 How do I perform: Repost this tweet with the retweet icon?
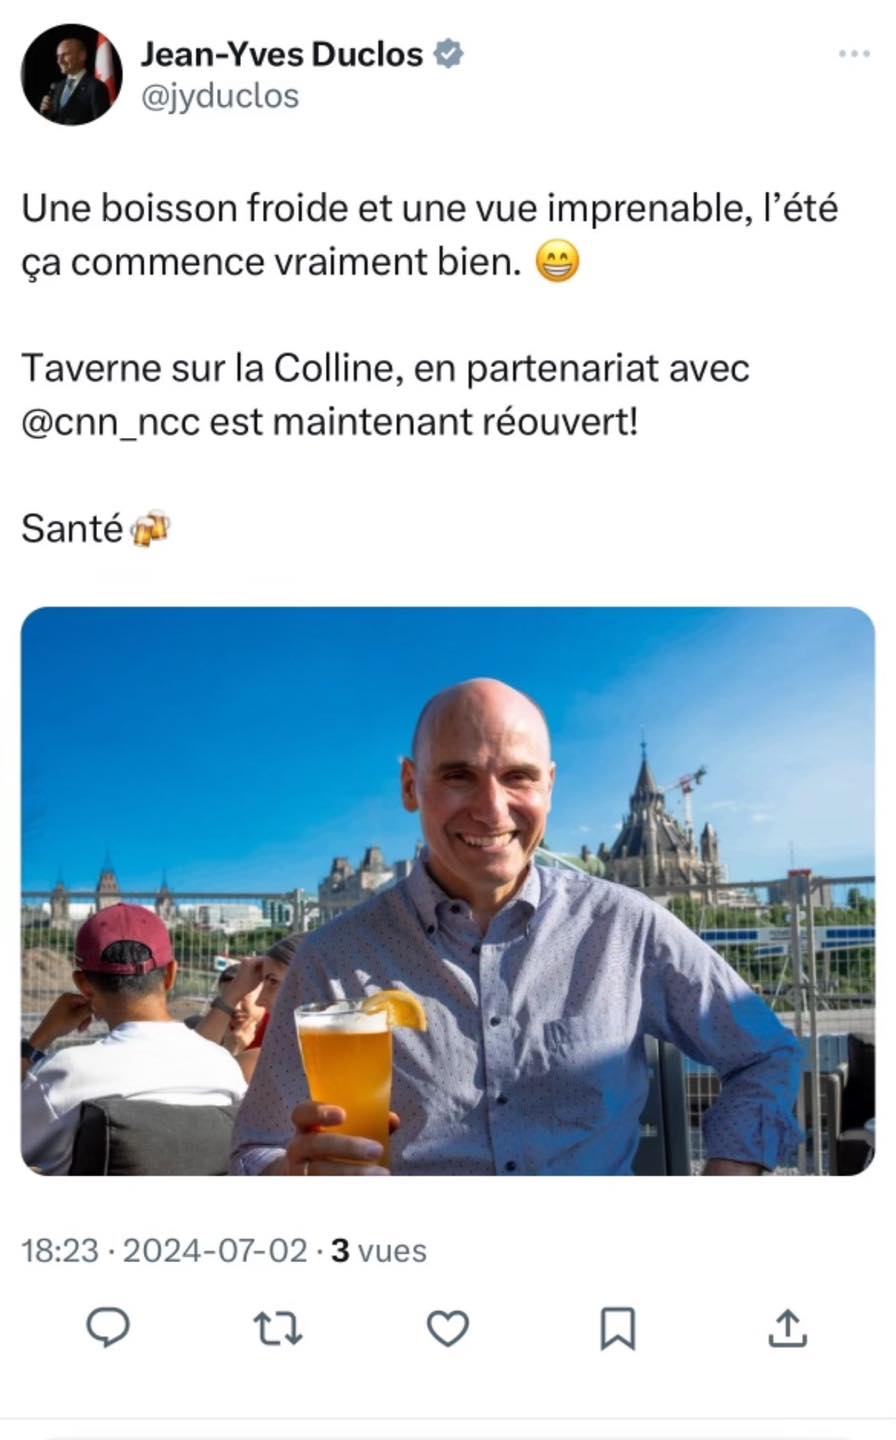pyautogui.click(x=278, y=1329)
